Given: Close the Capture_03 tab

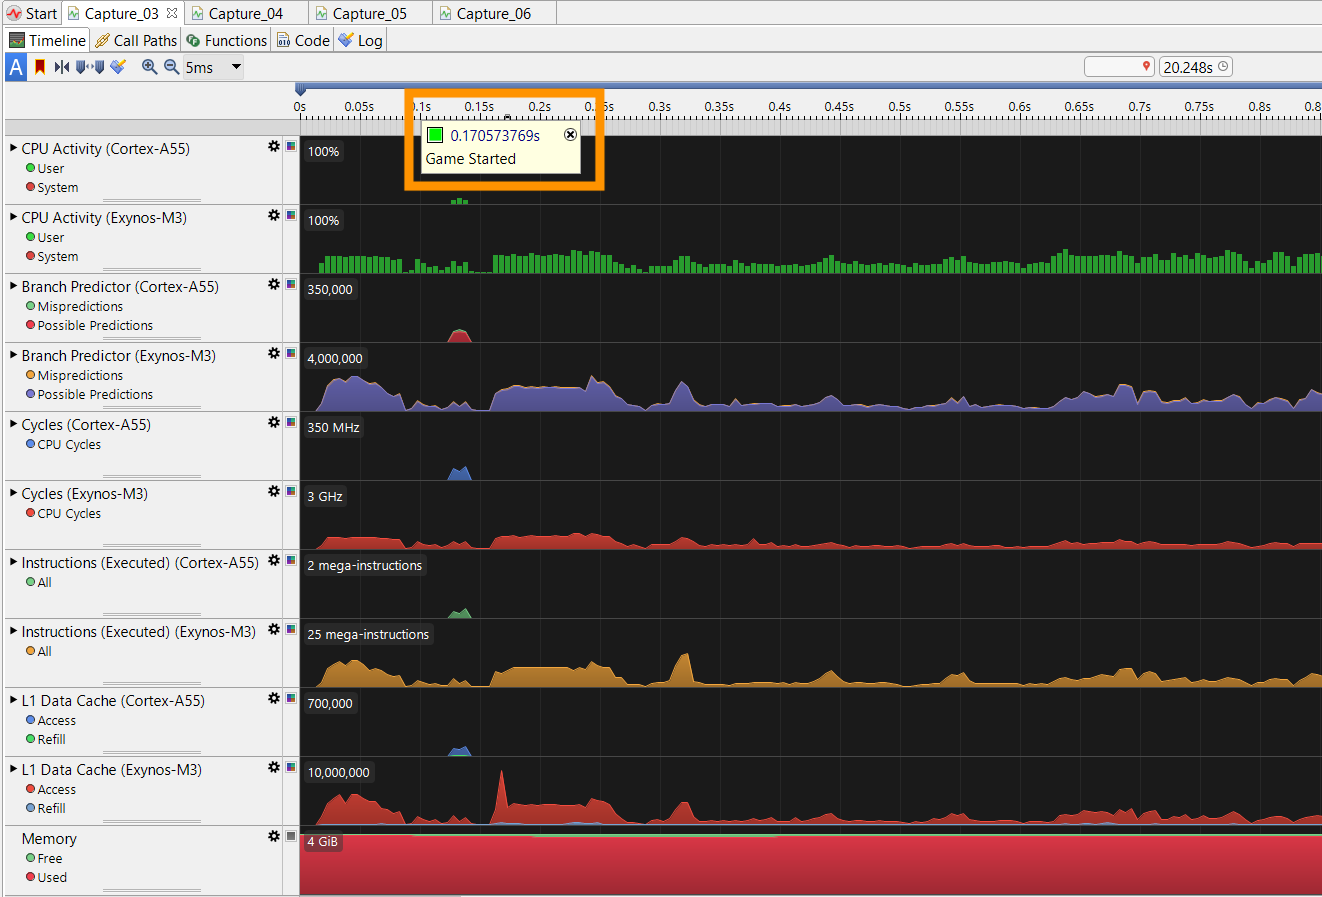Looking at the screenshot, I should pos(172,13).
